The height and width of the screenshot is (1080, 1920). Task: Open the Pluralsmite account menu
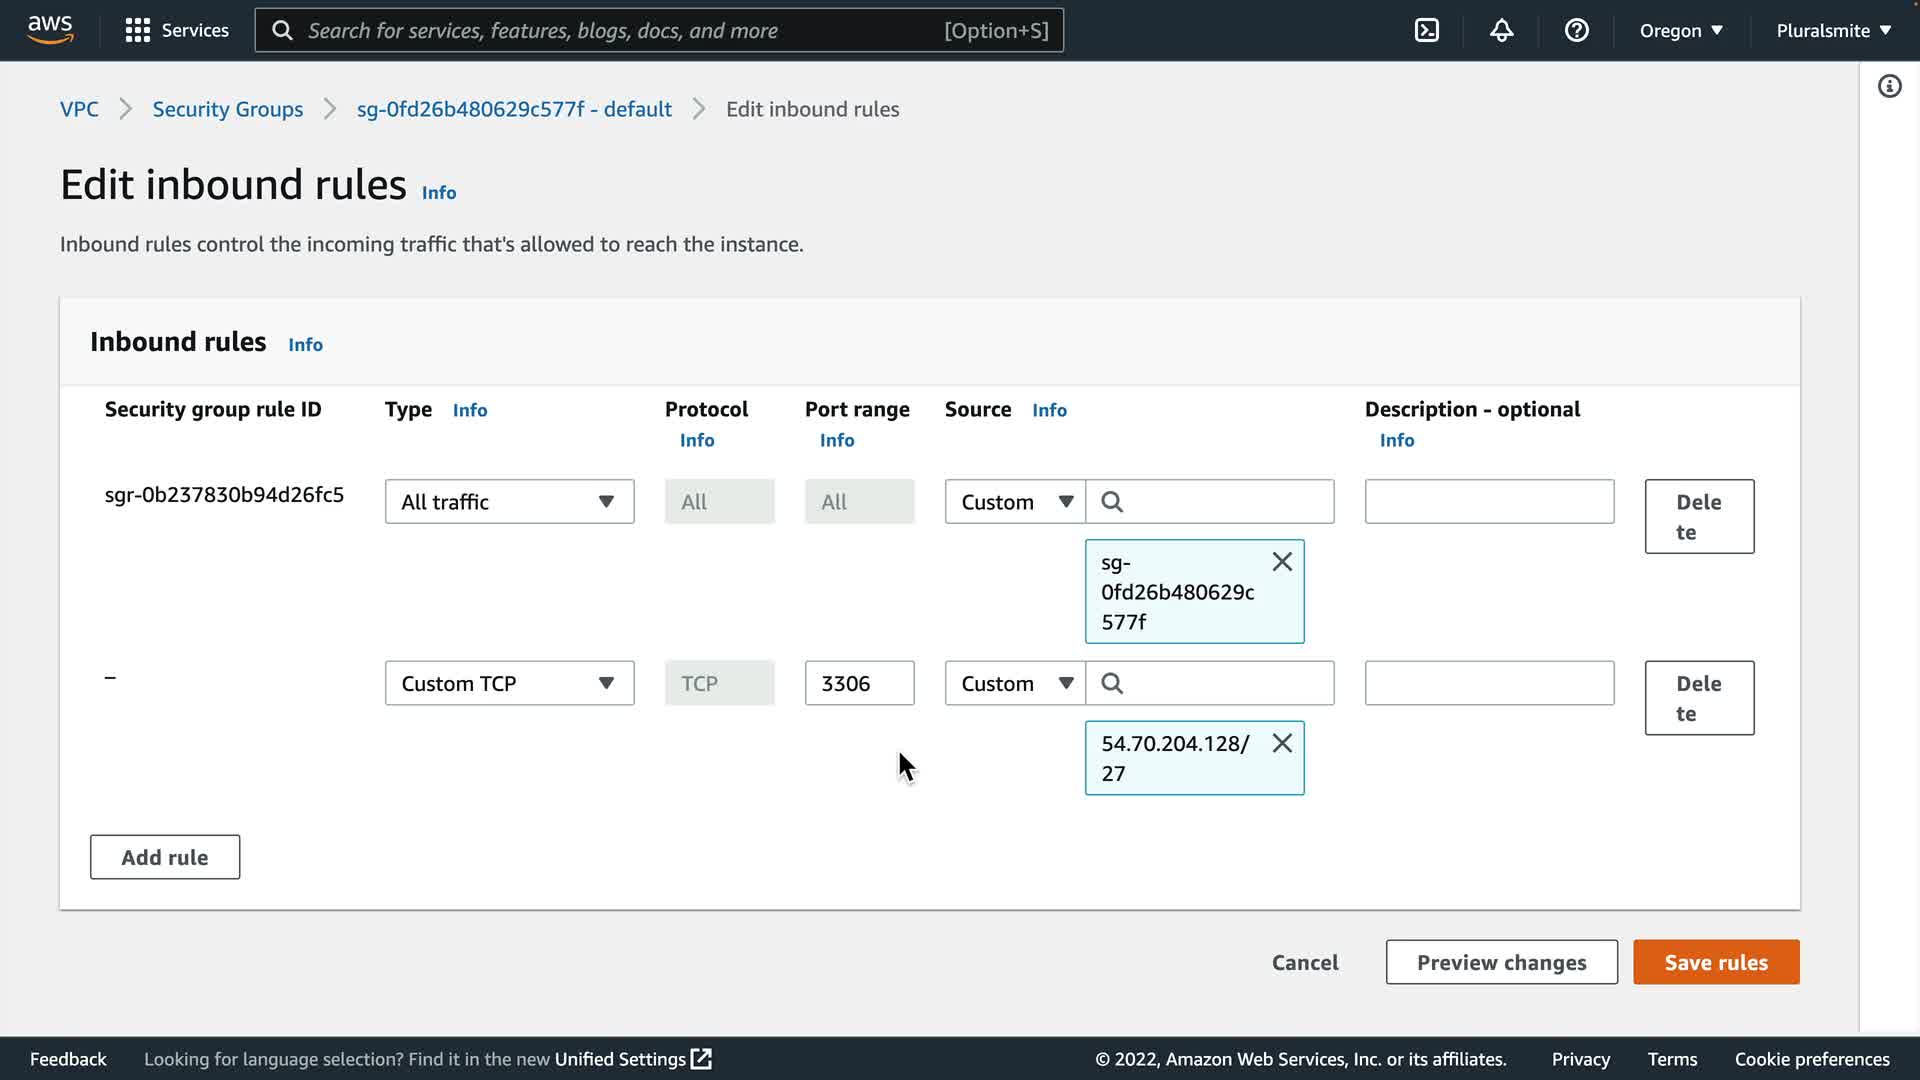[1833, 30]
